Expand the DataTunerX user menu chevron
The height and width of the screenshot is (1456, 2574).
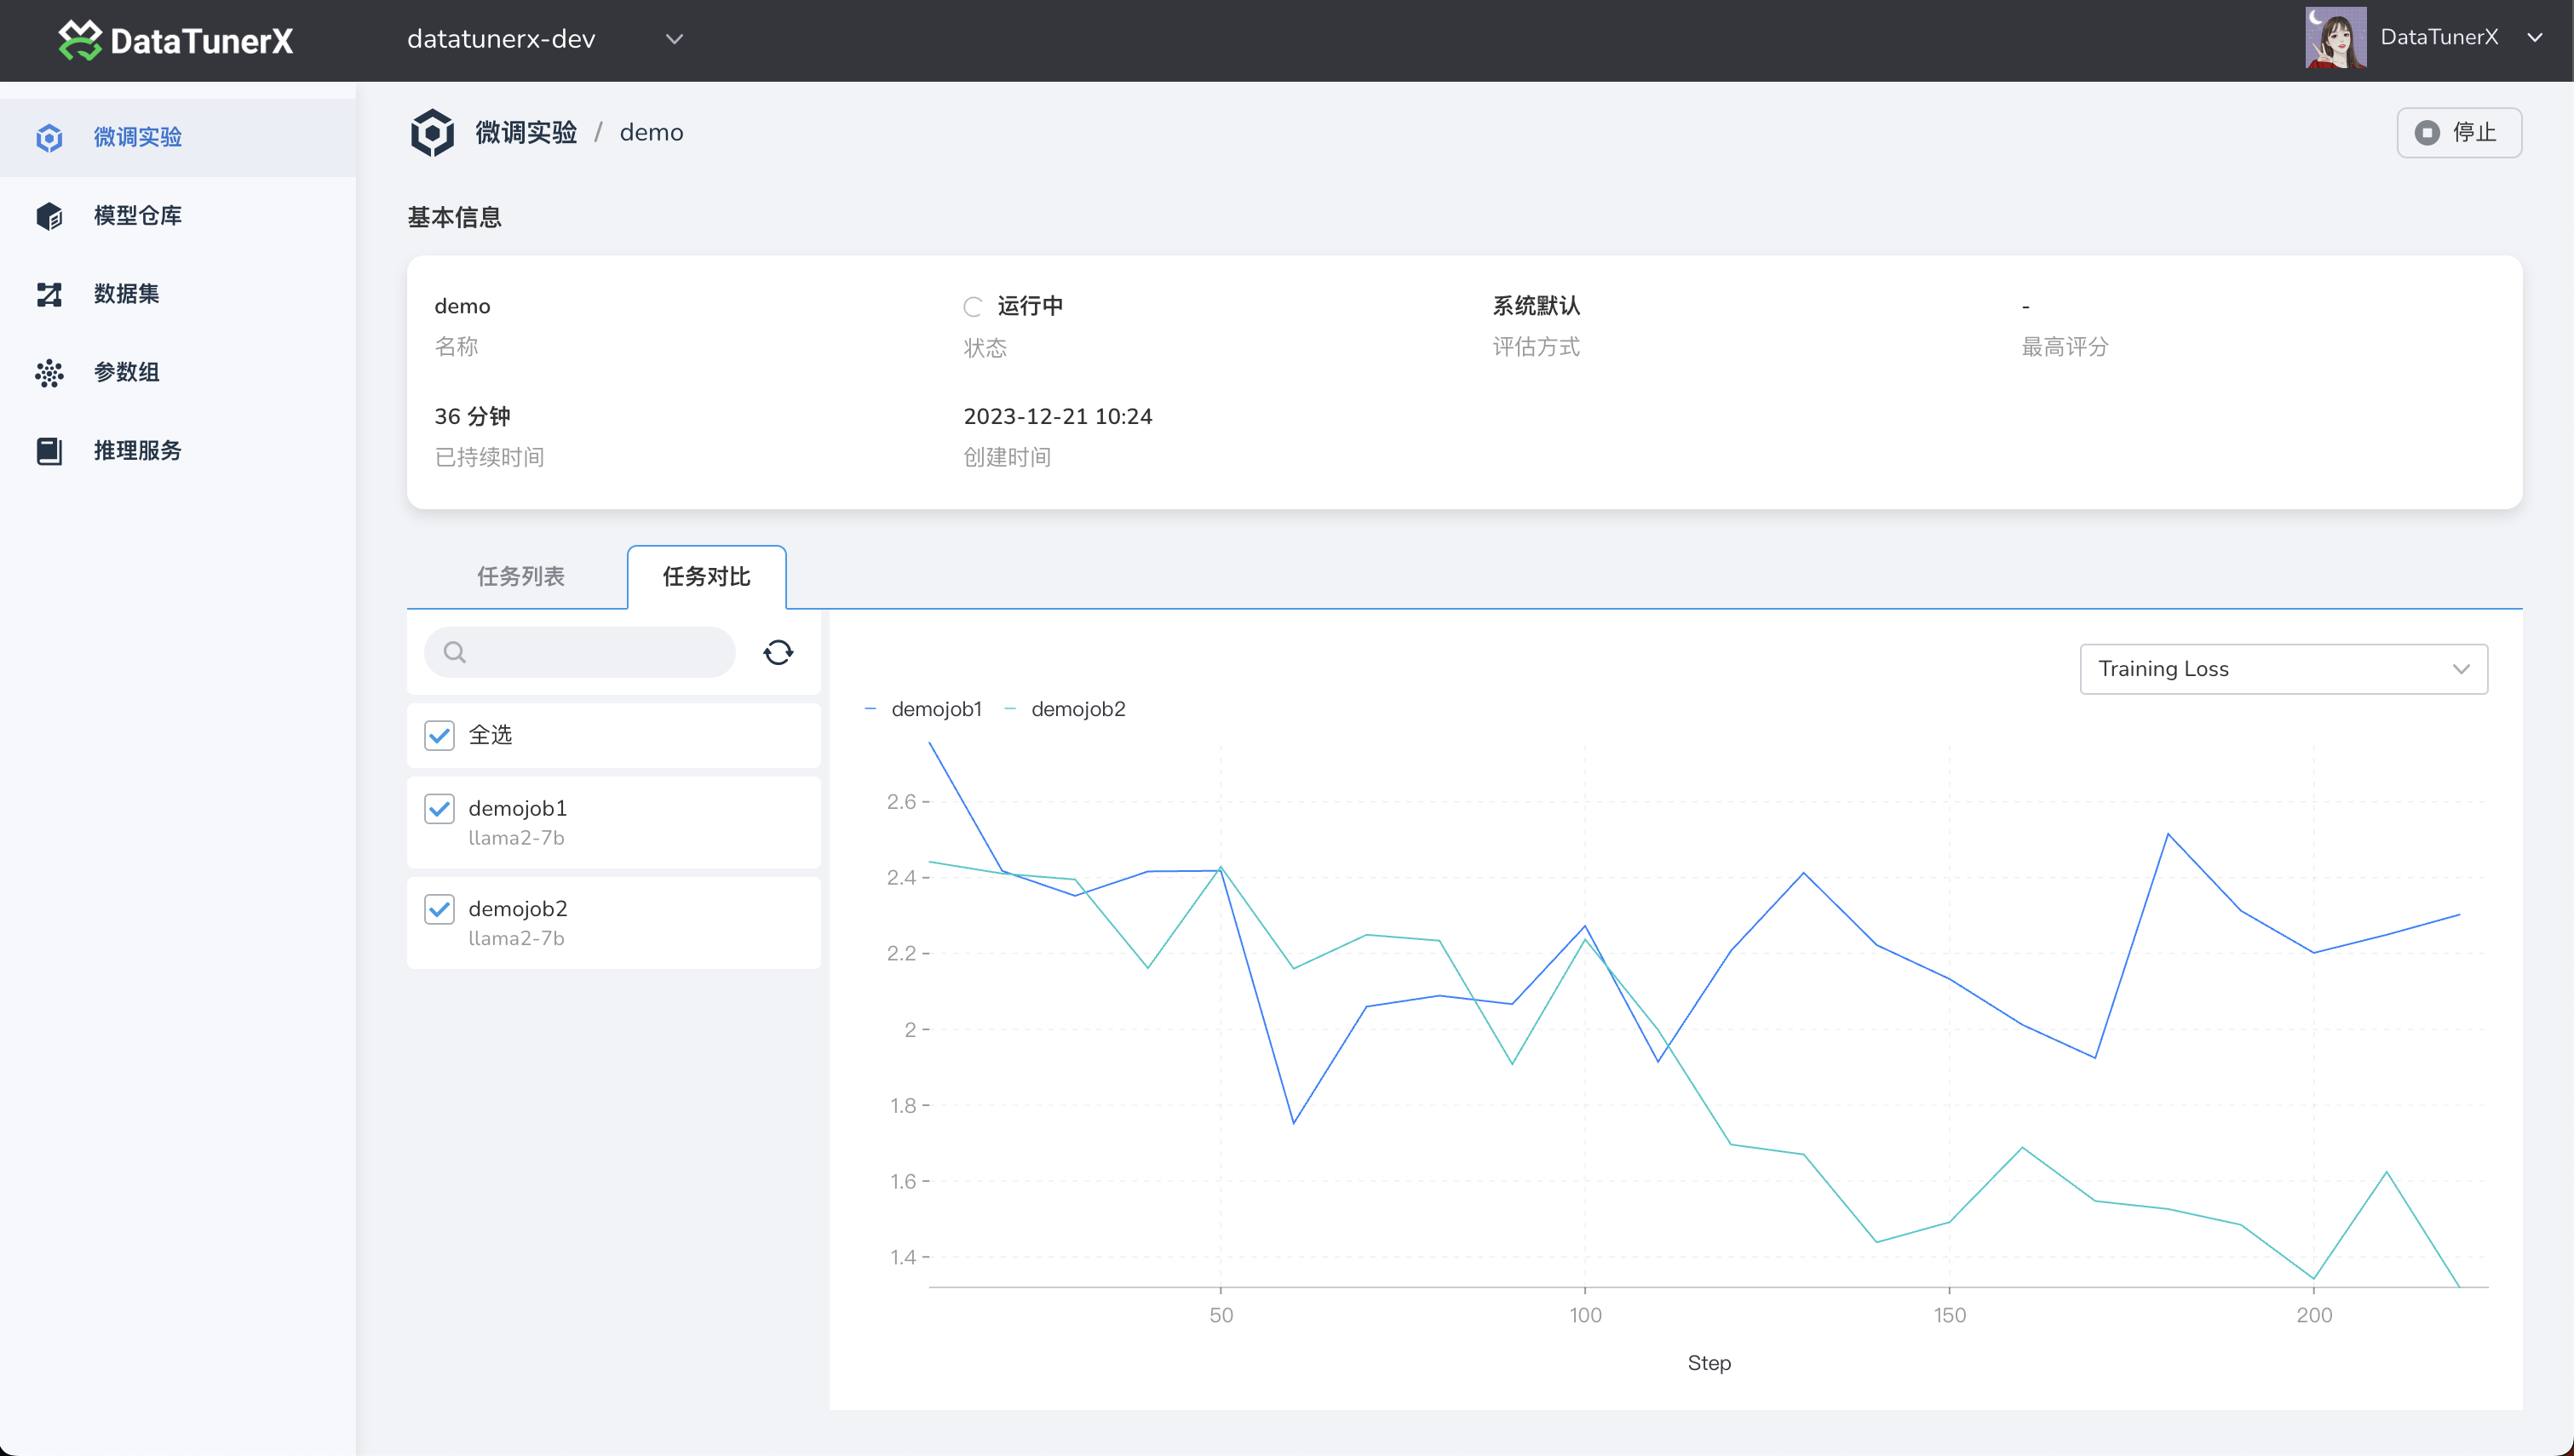2535,38
